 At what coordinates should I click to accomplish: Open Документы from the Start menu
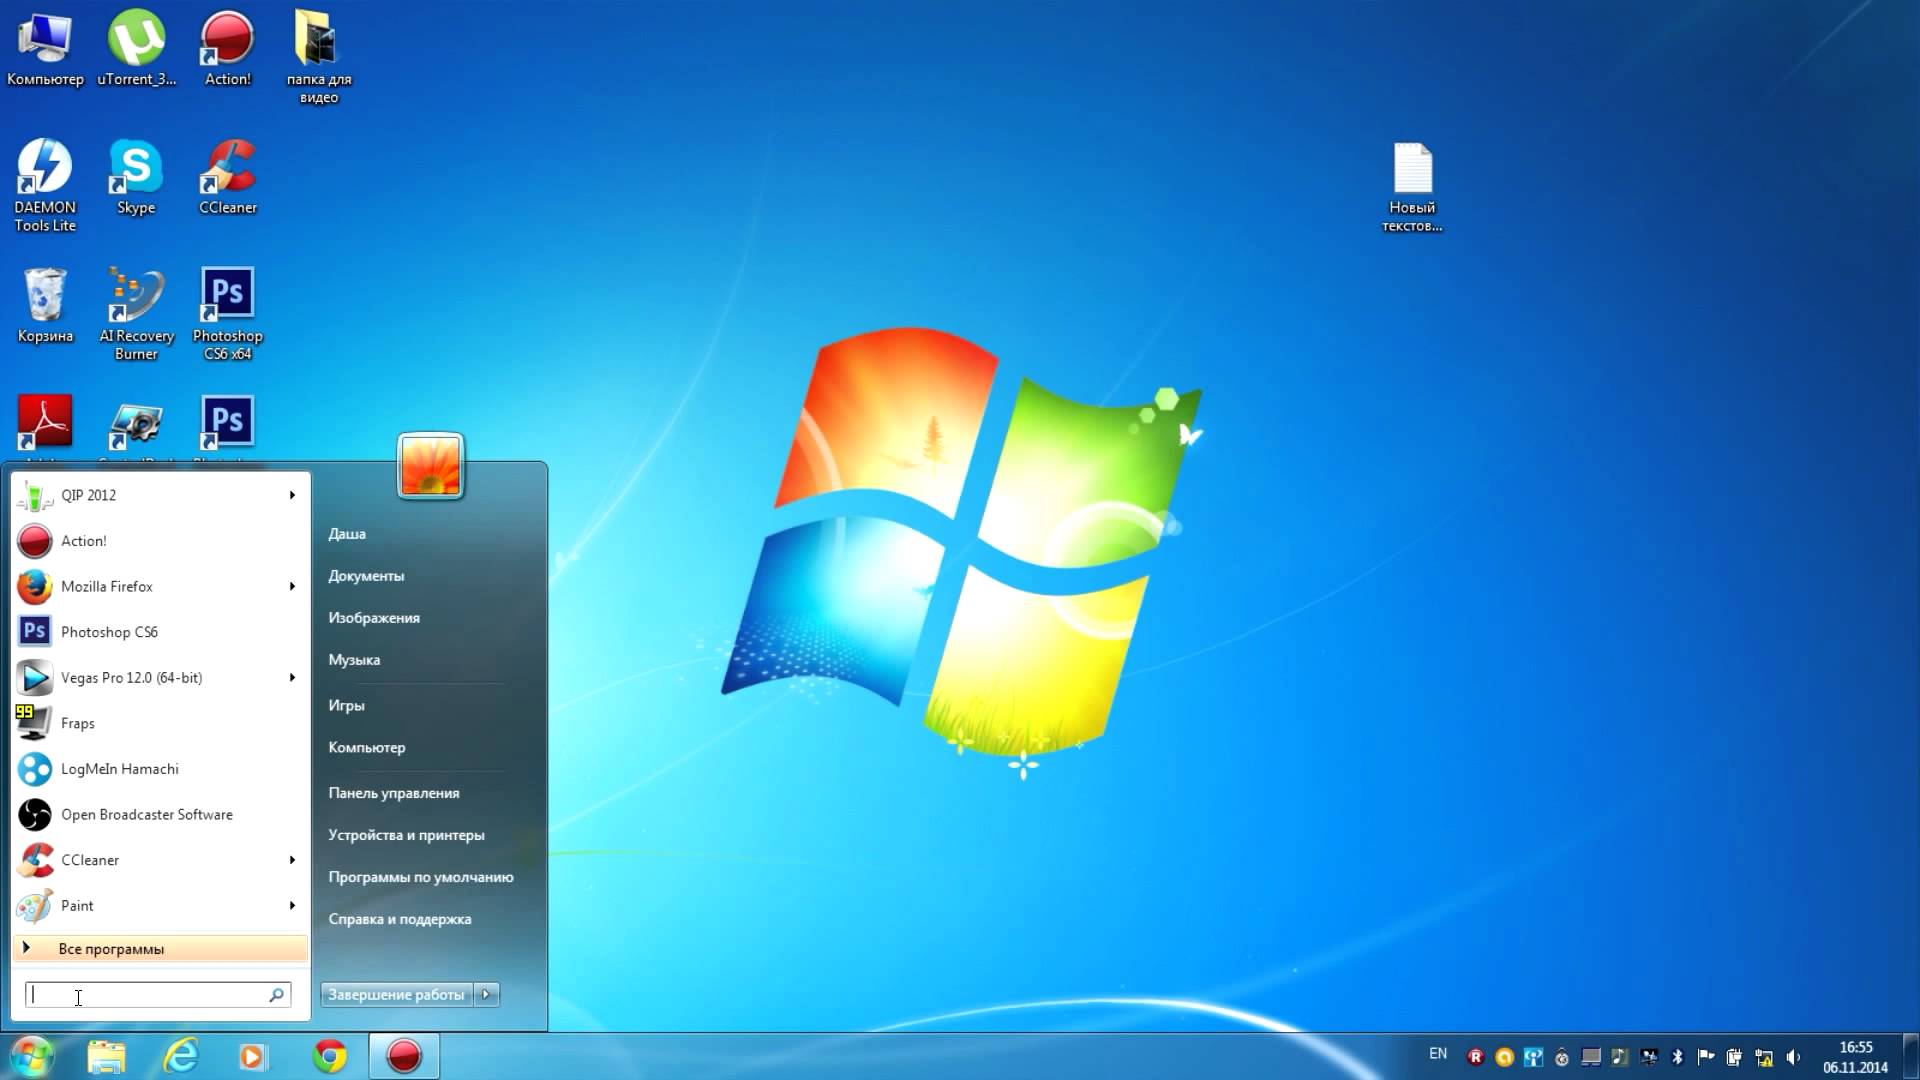pyautogui.click(x=366, y=576)
